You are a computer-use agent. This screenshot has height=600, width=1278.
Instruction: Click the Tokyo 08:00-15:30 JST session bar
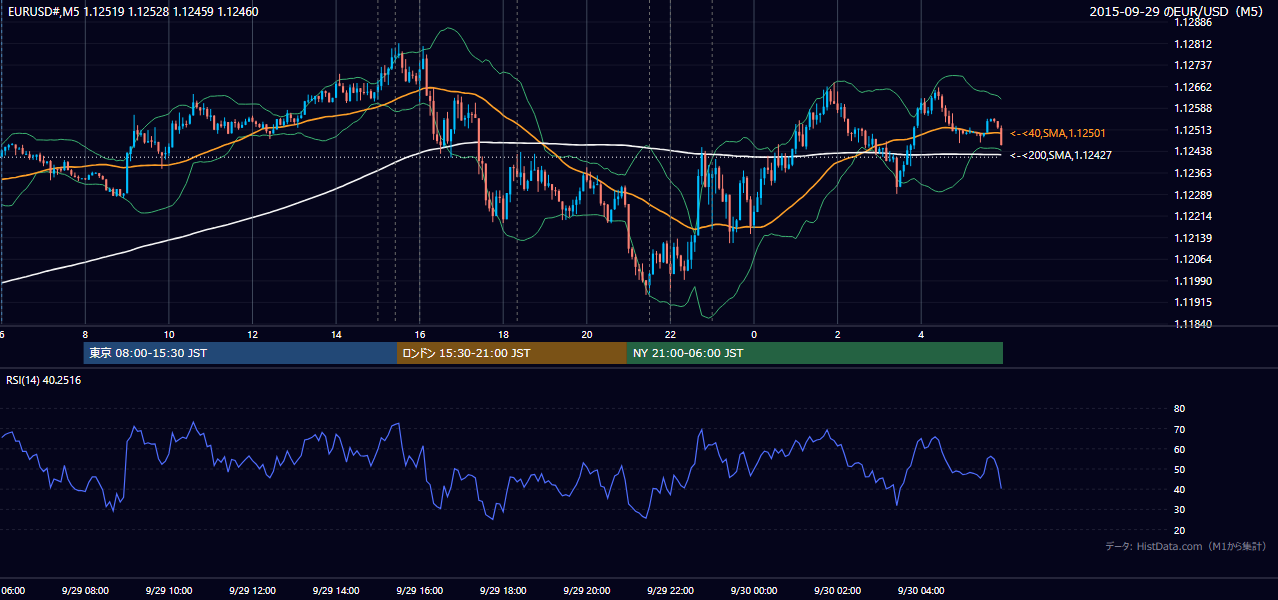point(240,353)
